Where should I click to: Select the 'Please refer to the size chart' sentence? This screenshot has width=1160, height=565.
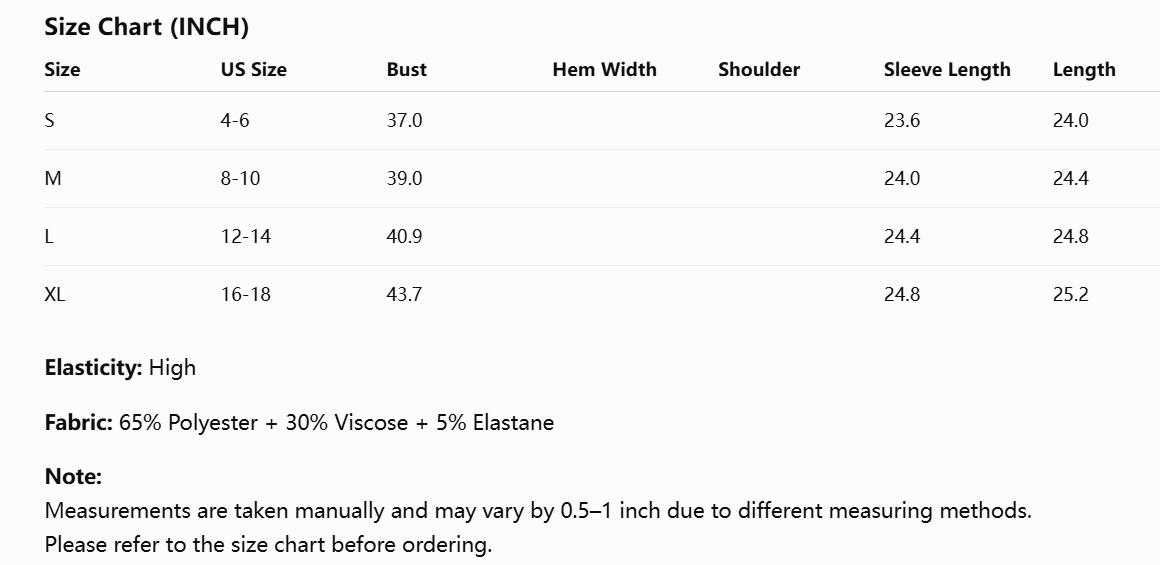click(x=269, y=545)
